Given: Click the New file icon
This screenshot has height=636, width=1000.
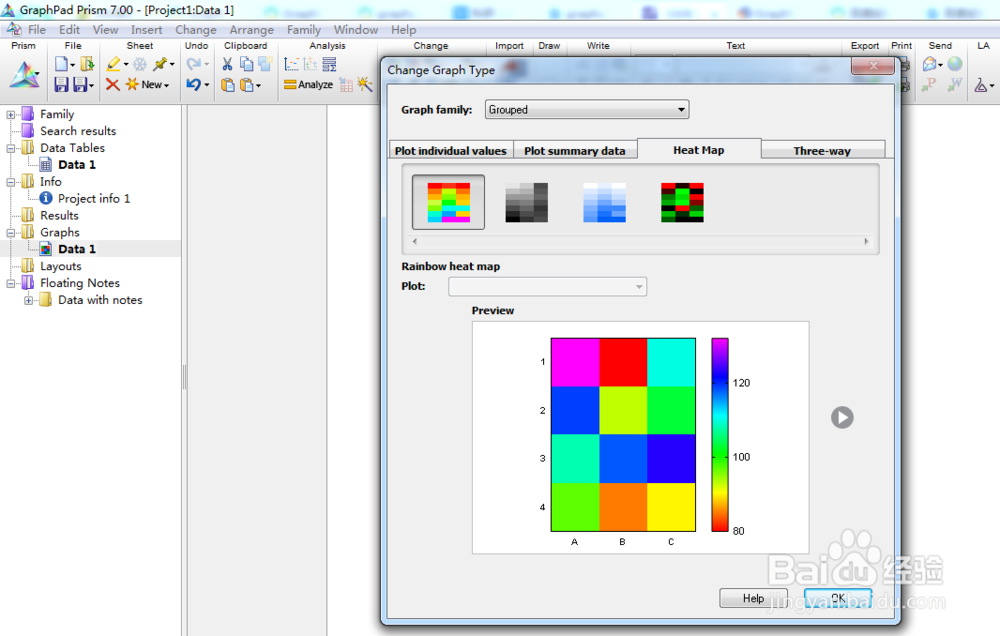Looking at the screenshot, I should (x=61, y=64).
